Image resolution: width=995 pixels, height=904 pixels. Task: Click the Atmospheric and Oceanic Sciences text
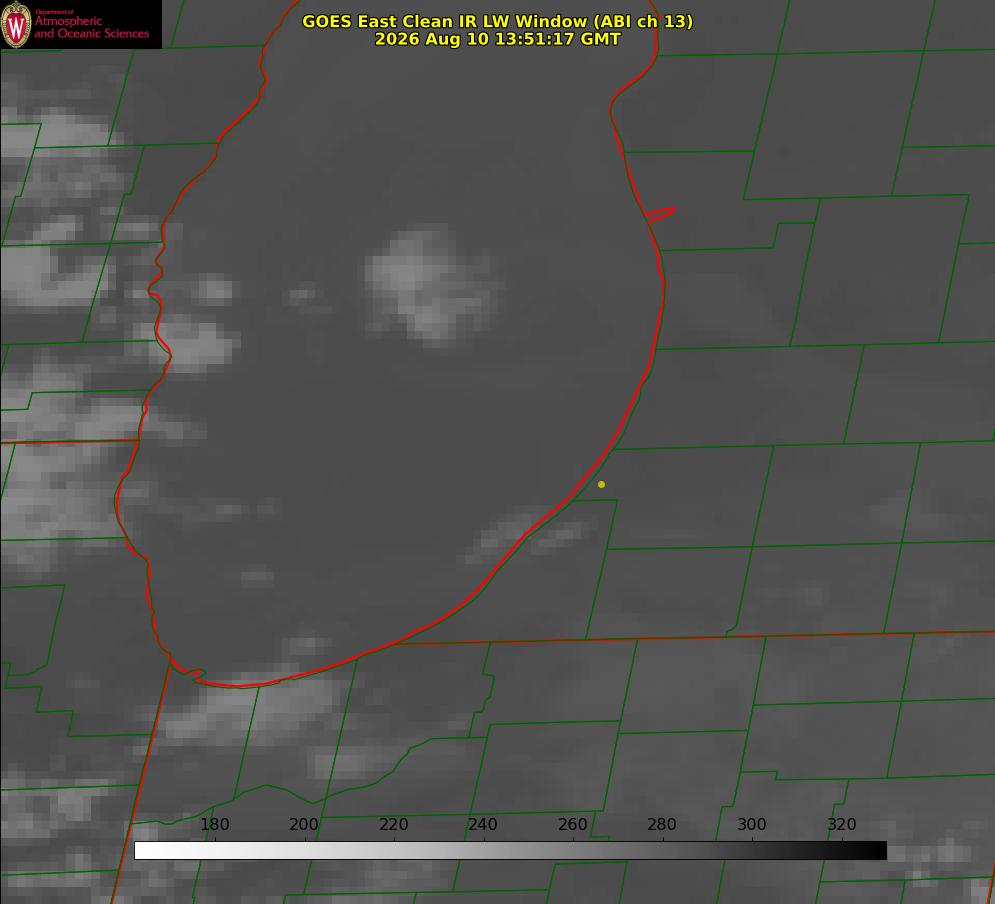coord(91,27)
